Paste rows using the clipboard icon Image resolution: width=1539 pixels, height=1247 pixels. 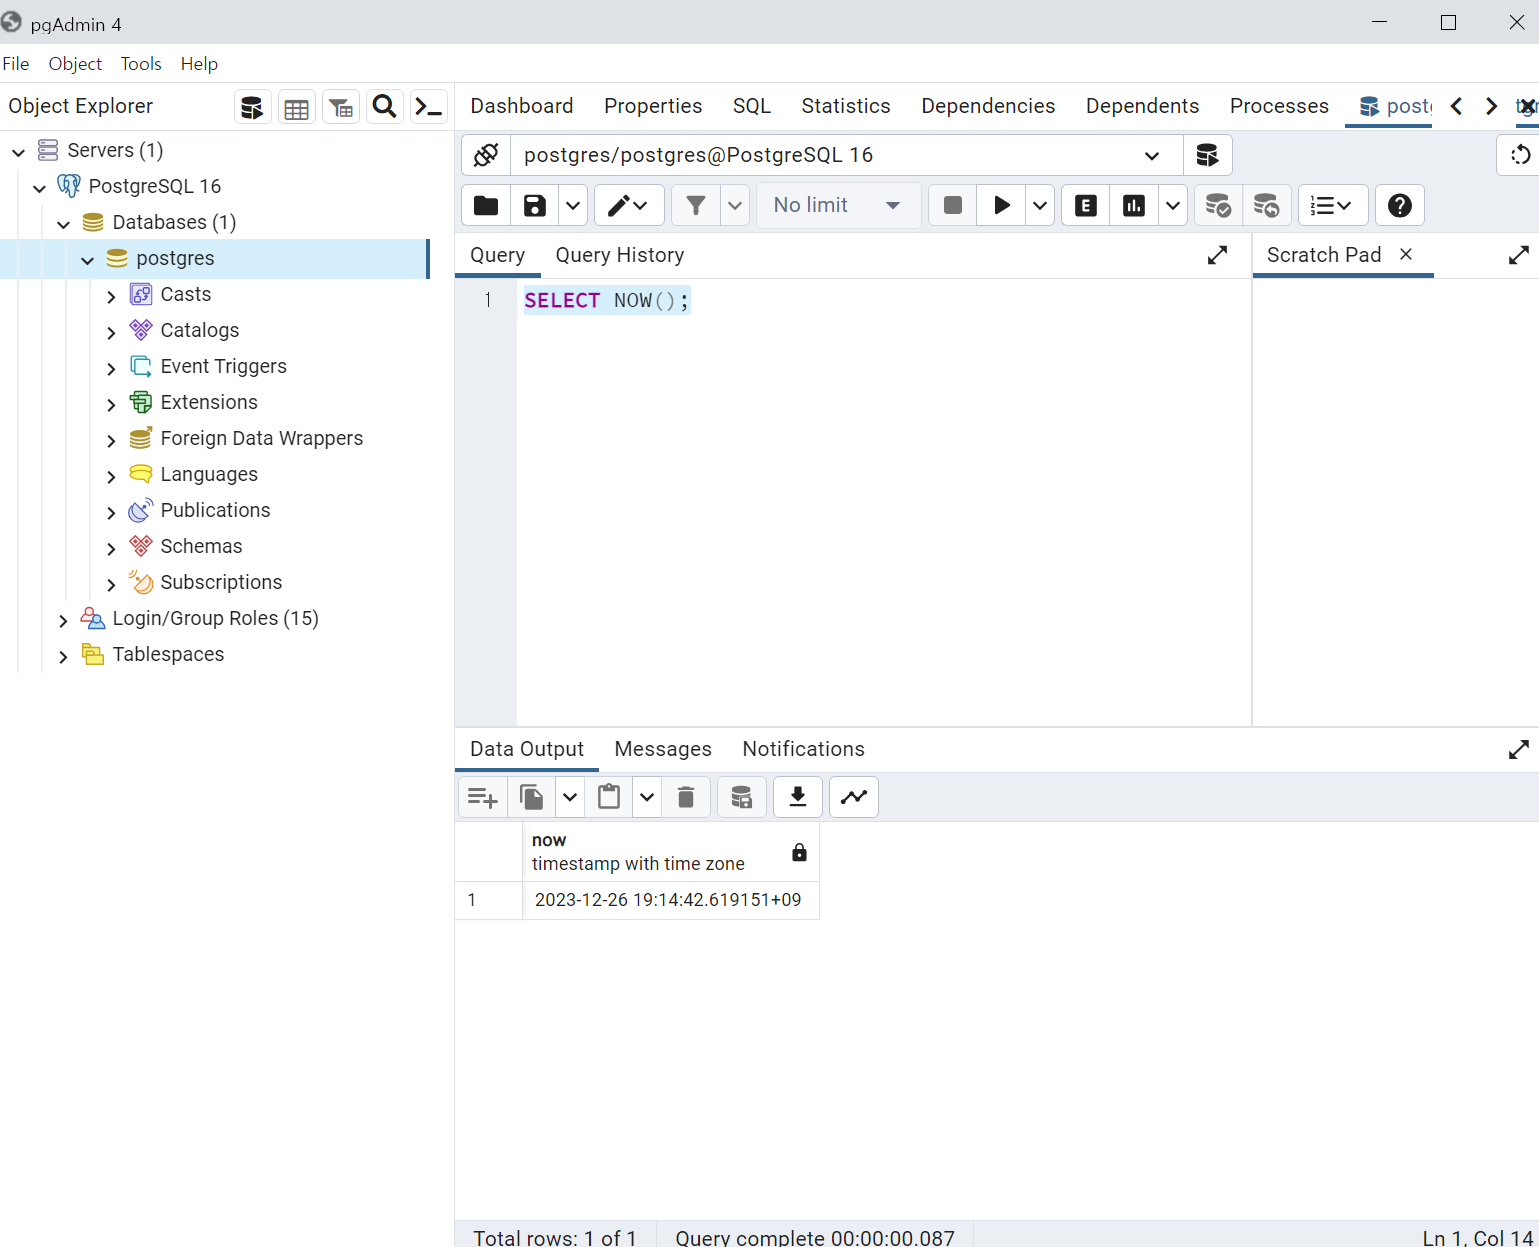[x=609, y=797]
